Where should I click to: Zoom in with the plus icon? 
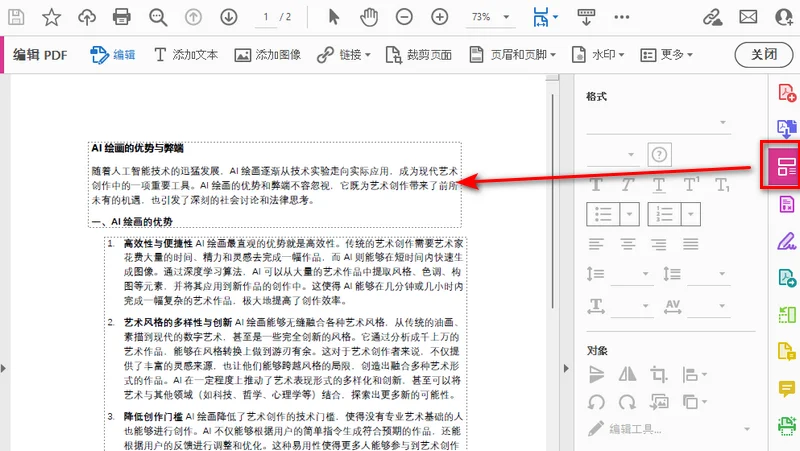439,17
